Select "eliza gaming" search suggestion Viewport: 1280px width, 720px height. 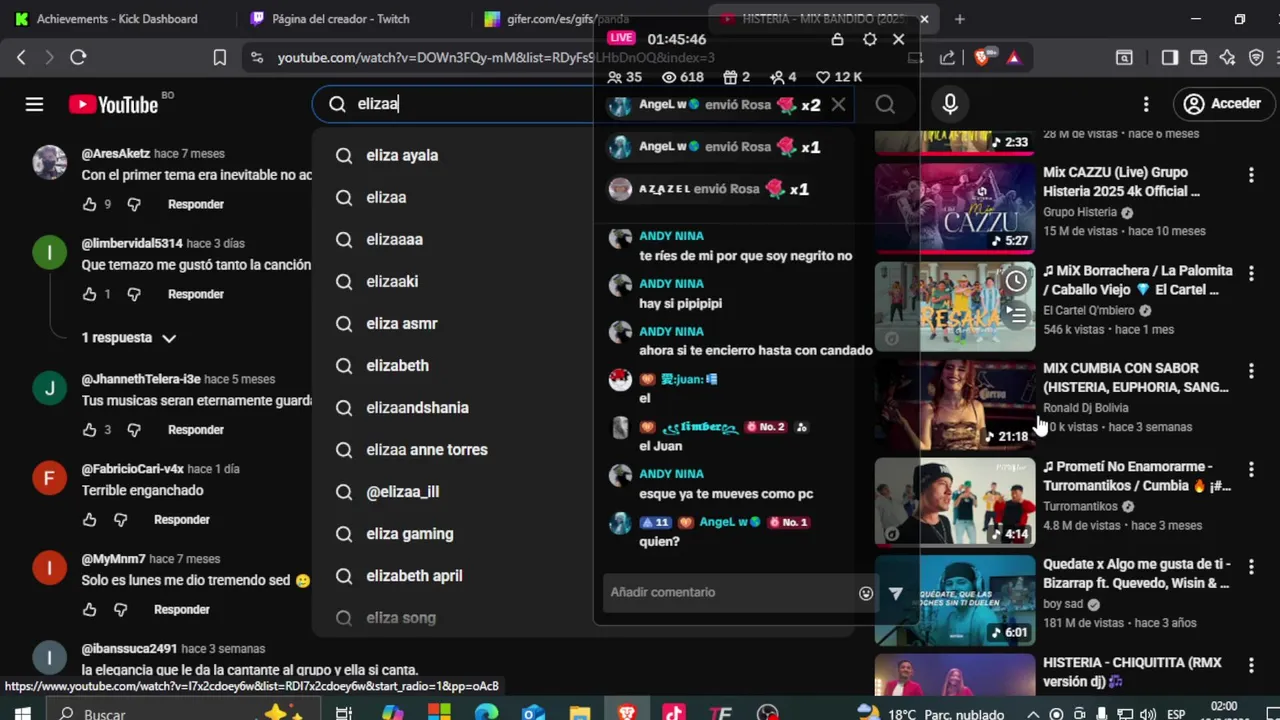point(409,534)
